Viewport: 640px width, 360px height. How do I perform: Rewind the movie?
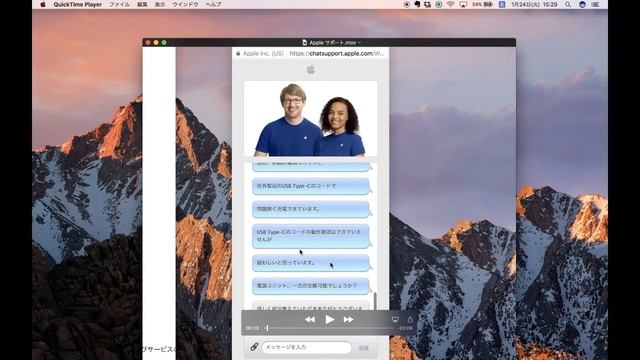pos(310,320)
